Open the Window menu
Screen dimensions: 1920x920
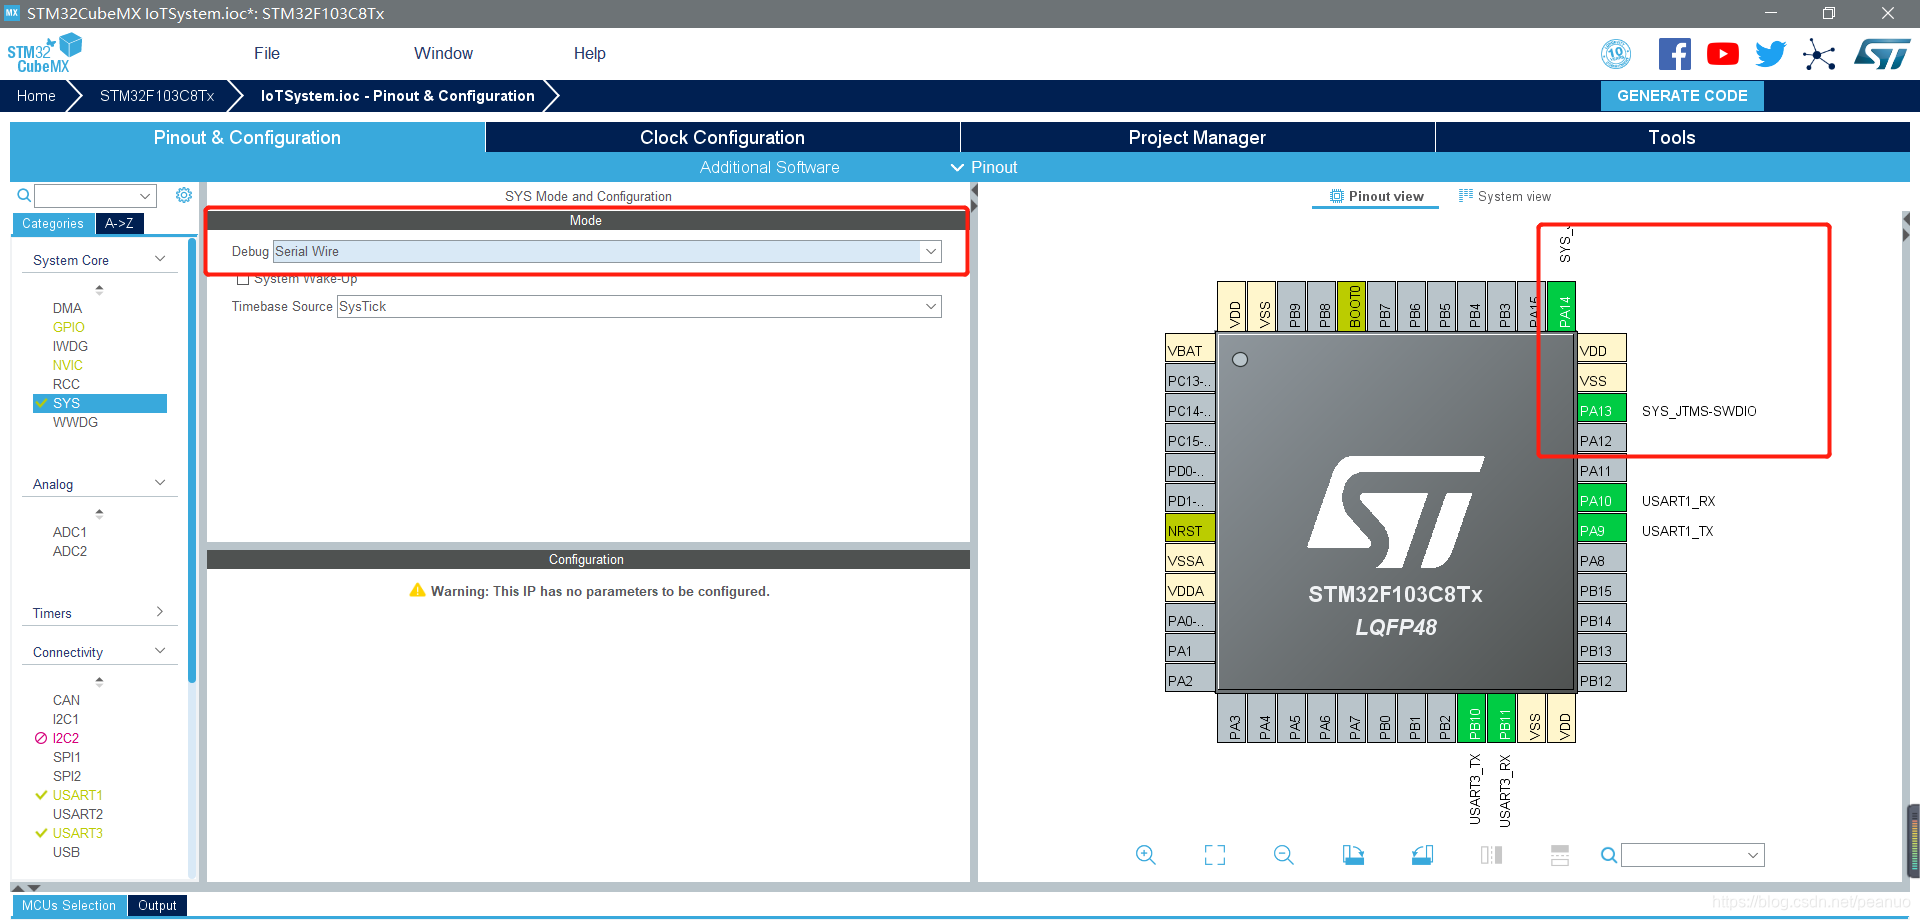pos(443,53)
